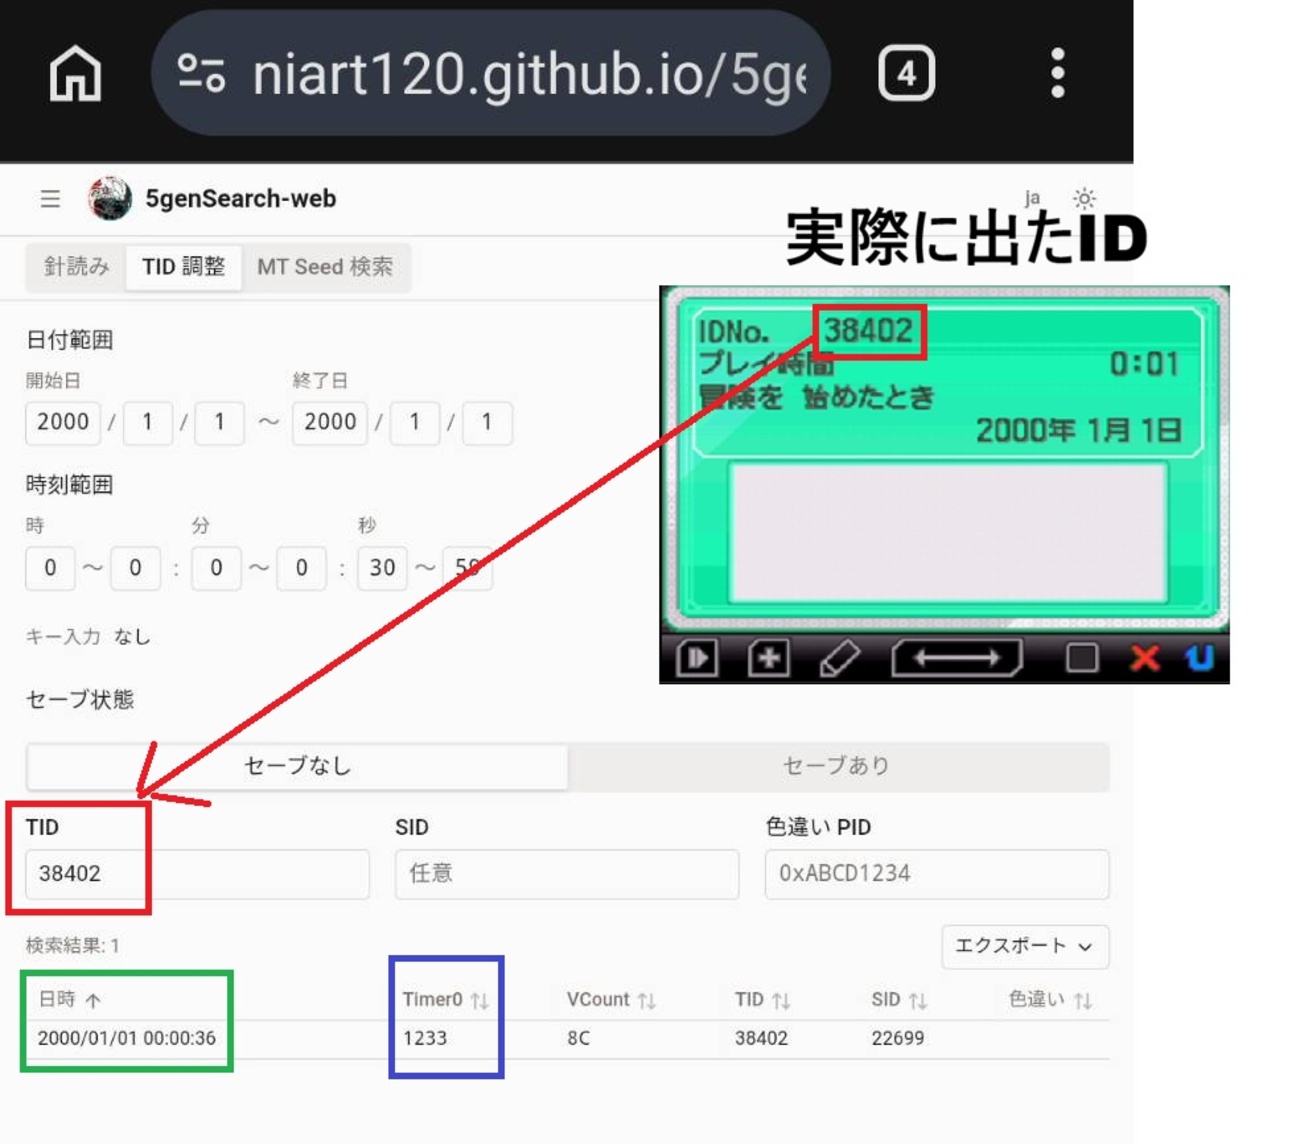Click the play icon in game toolbar
Viewport: 1300px width, 1144px height.
(x=697, y=658)
